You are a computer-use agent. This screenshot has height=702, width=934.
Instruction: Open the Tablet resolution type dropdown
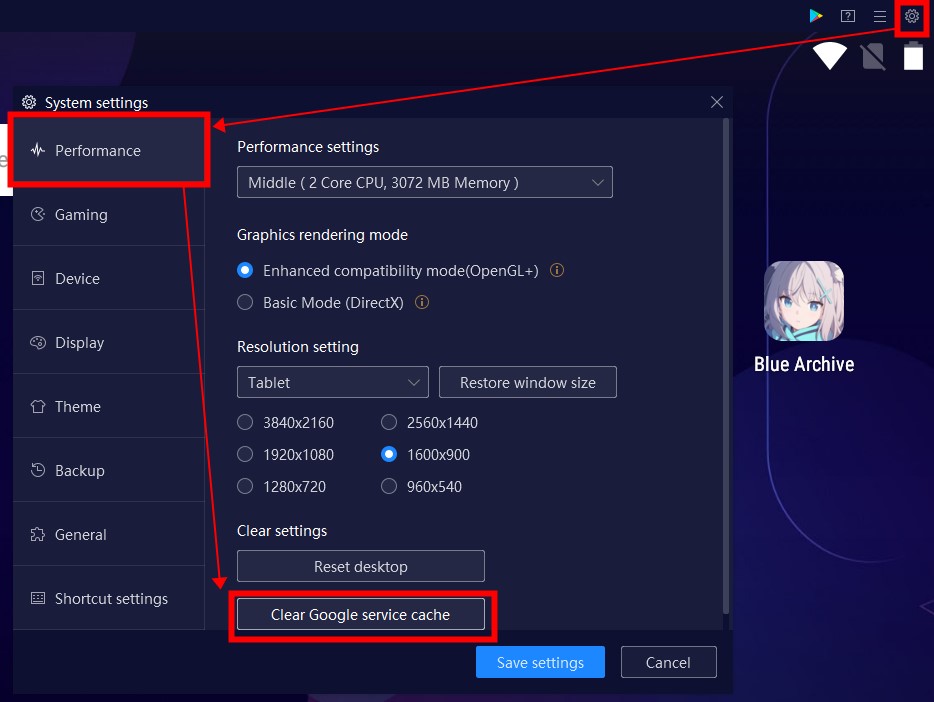(332, 383)
